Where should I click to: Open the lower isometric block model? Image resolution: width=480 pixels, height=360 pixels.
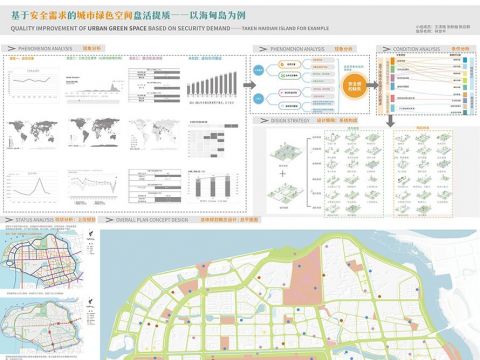(286, 194)
